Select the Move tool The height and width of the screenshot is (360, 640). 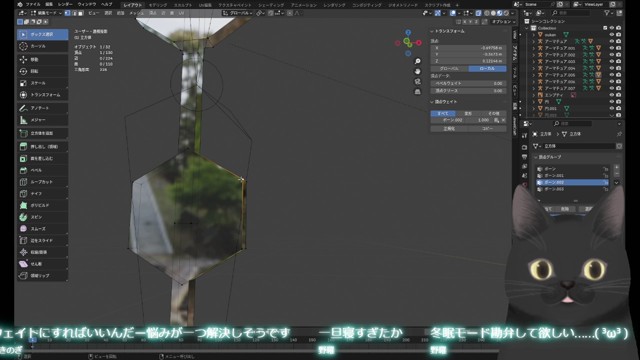coord(42,60)
